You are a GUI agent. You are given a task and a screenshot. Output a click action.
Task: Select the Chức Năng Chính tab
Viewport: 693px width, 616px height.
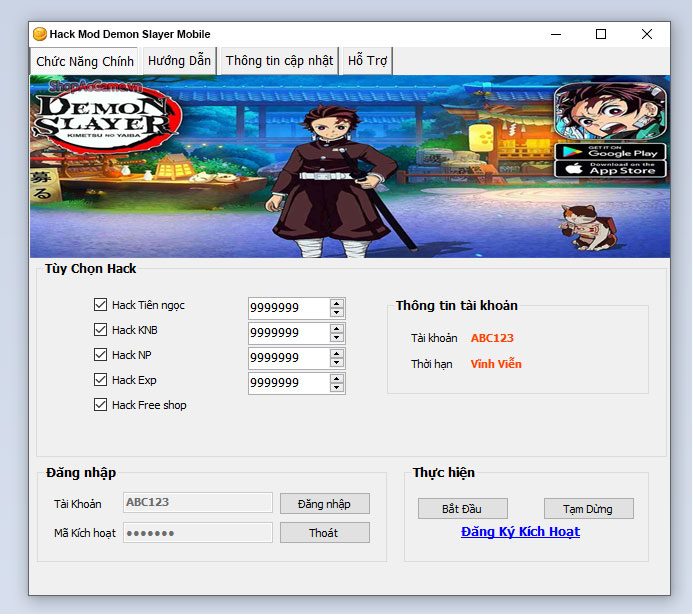click(x=85, y=61)
